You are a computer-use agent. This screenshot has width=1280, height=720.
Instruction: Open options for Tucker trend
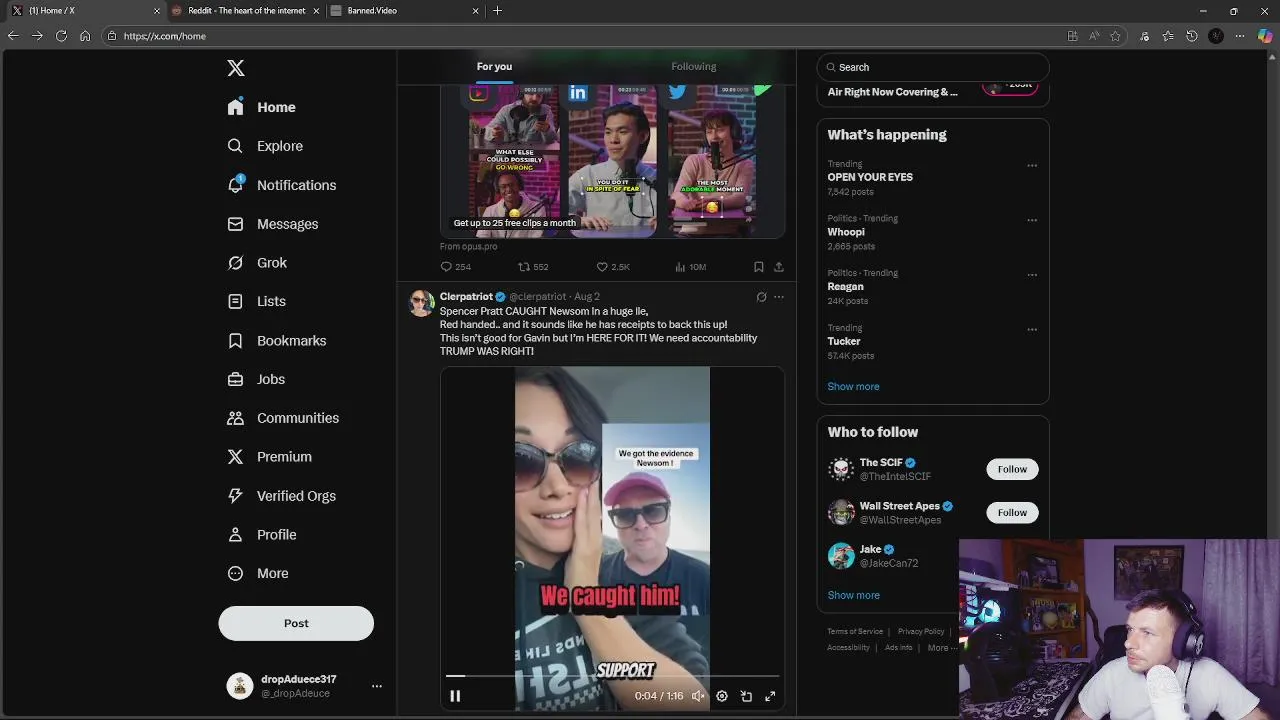[x=1032, y=330]
